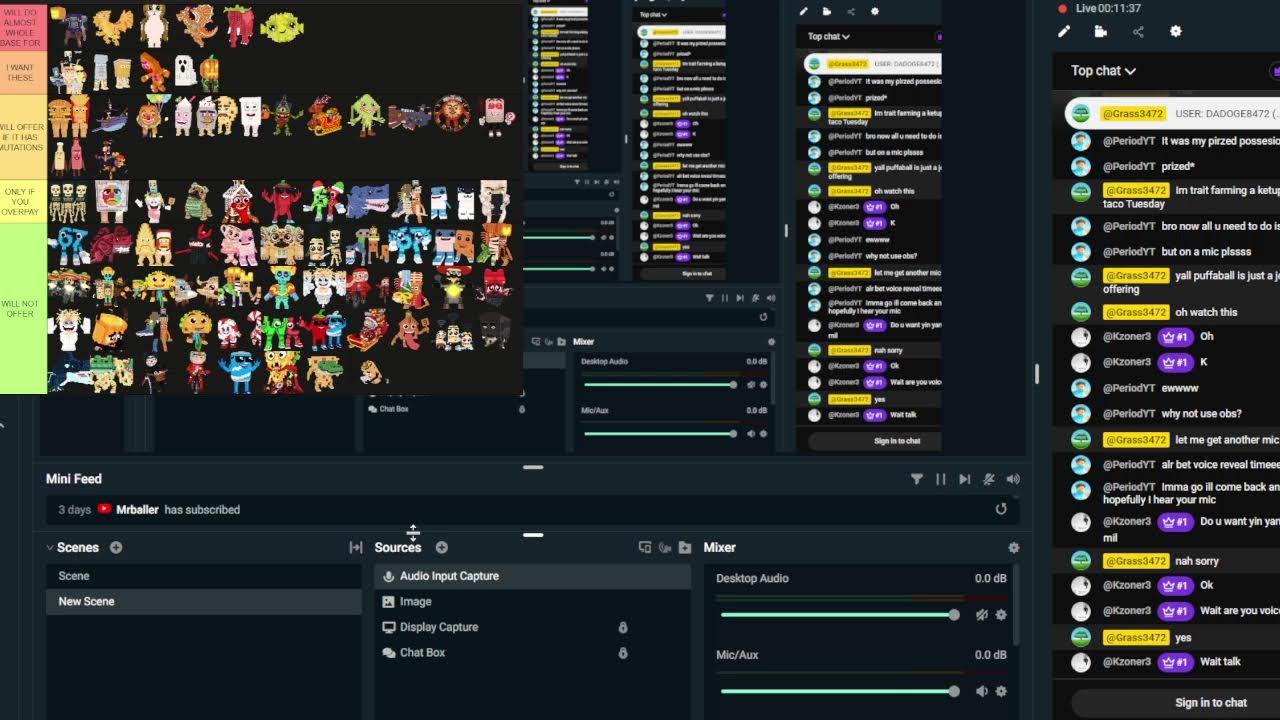Screen dimensions: 1280x720
Task: Select the Display Capture source row
Action: point(532,627)
